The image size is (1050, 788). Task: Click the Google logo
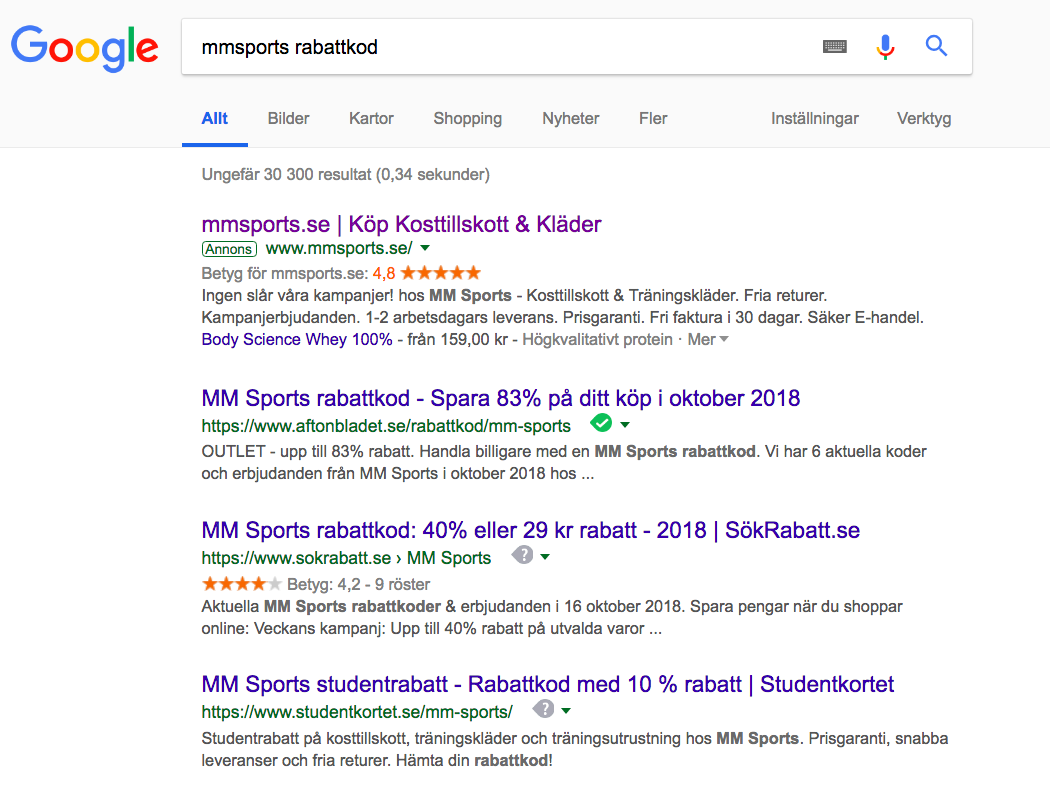coord(84,48)
